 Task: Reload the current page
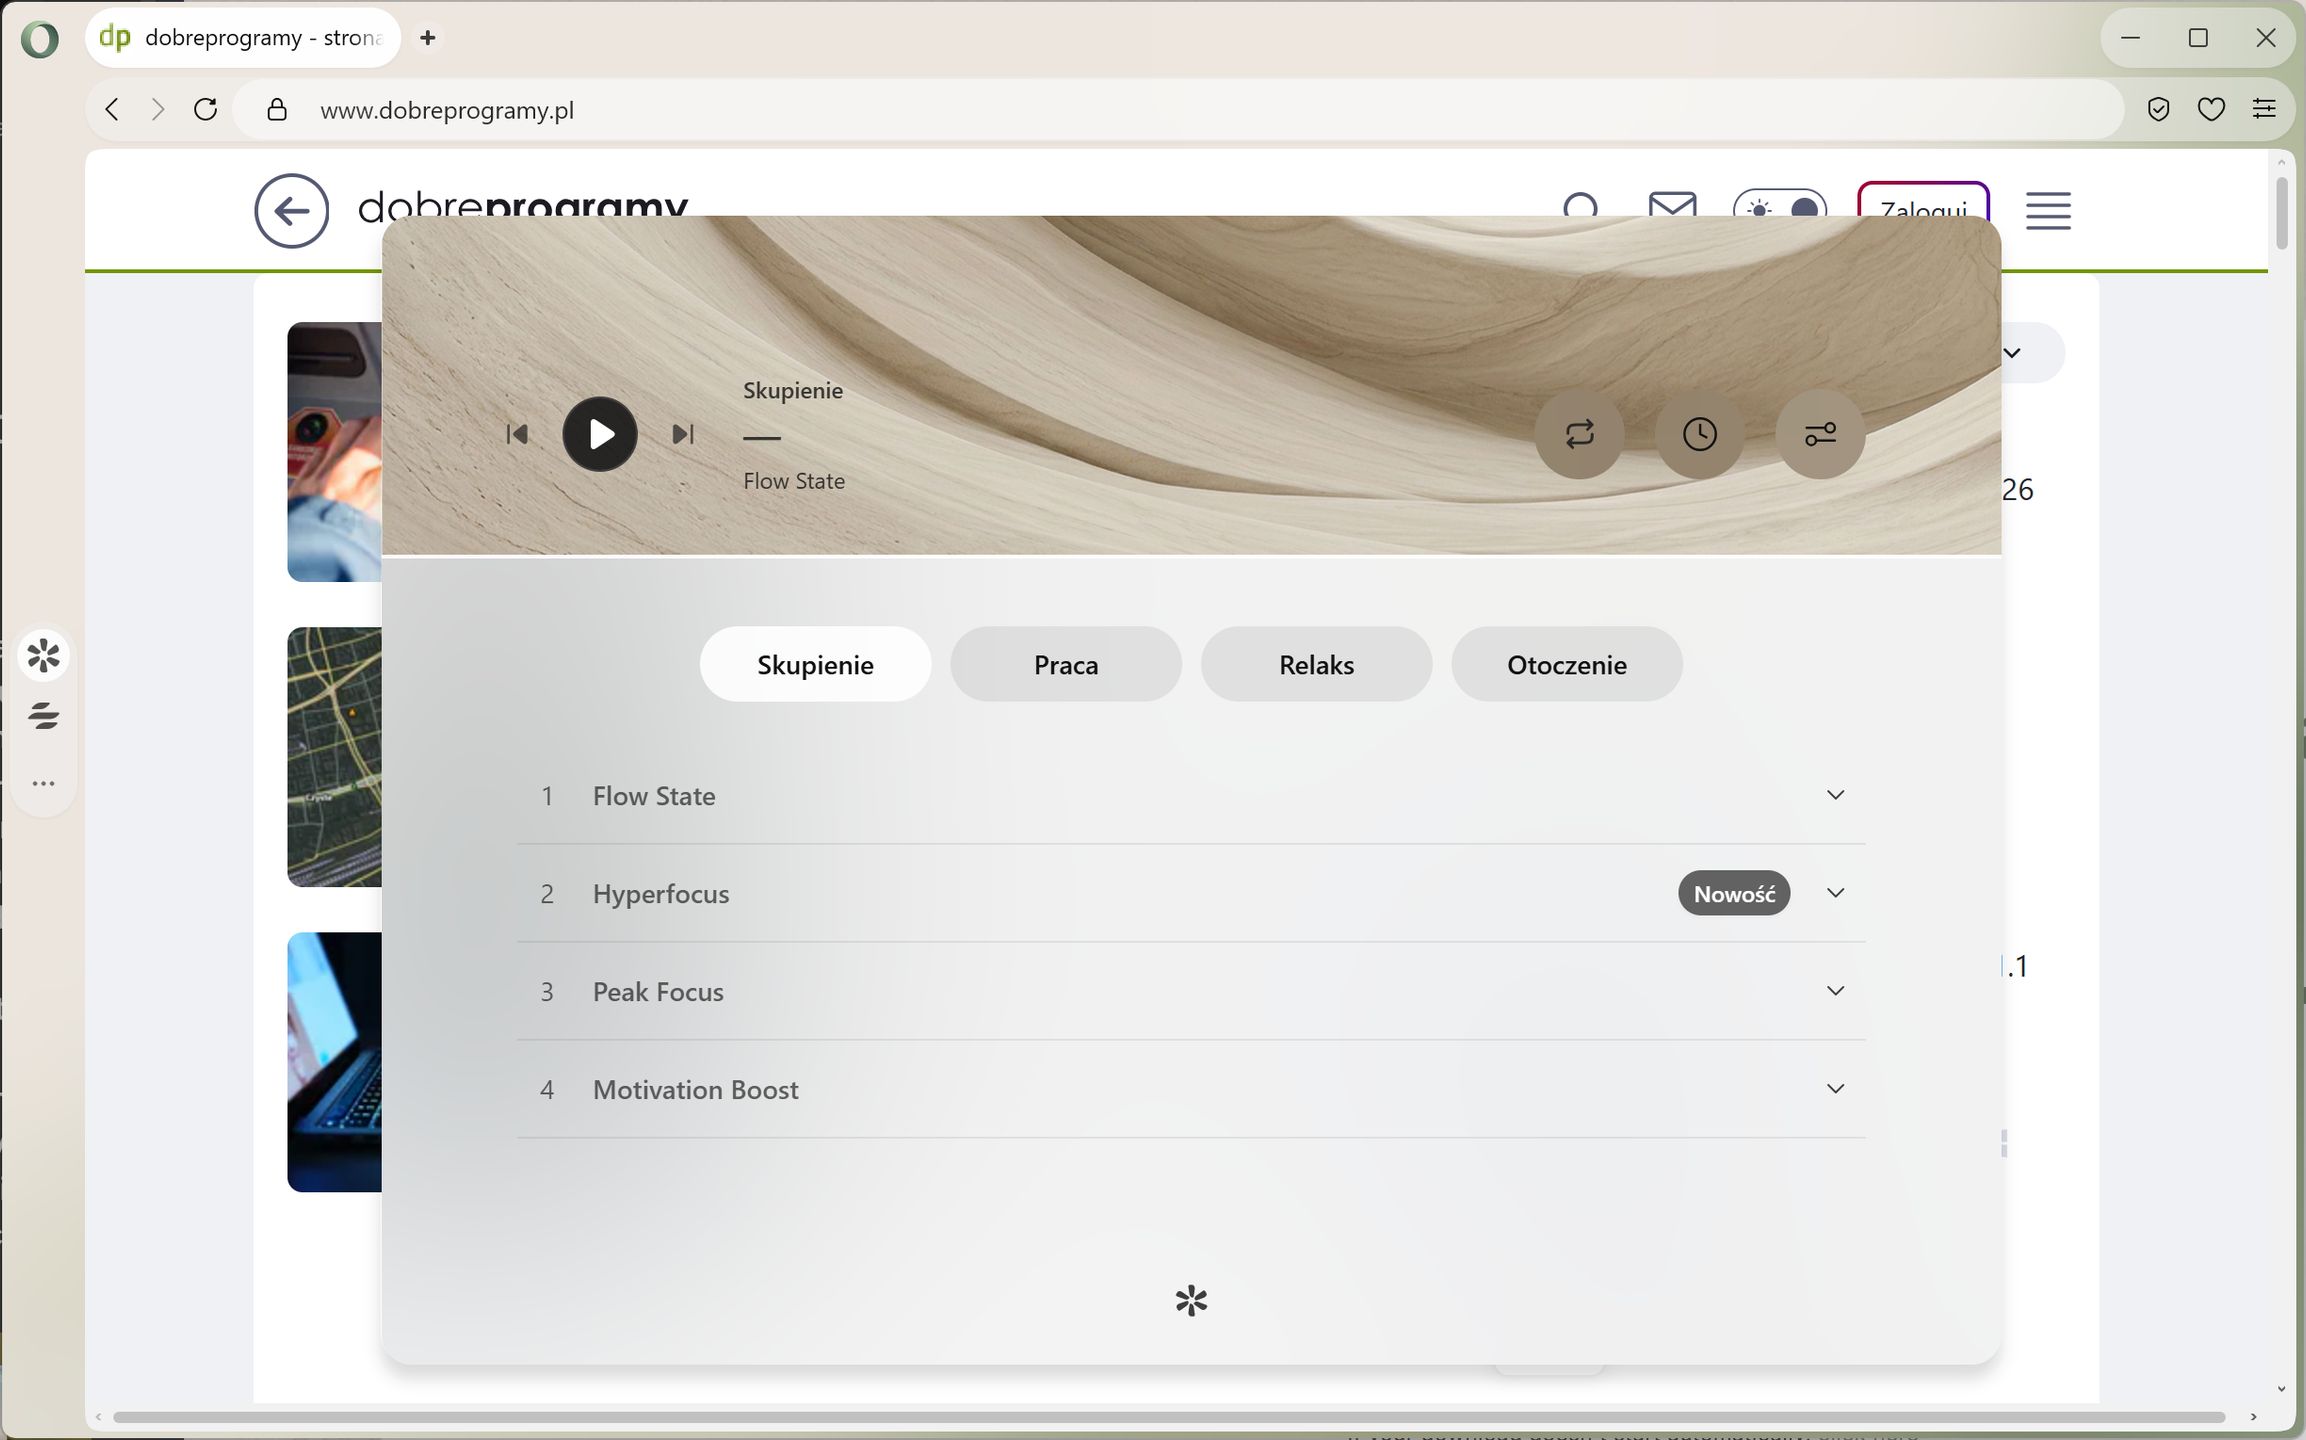coord(206,110)
